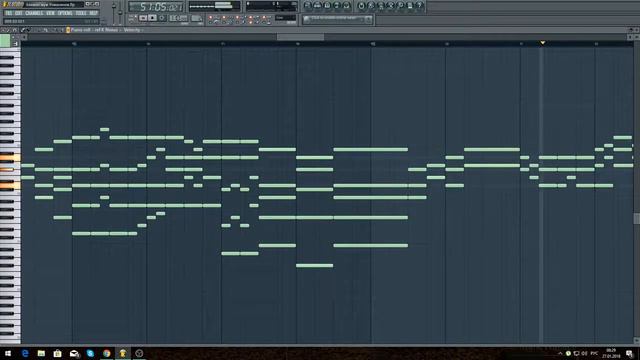The image size is (640, 360).
Task: Click the Record transport button
Action: point(162,18)
